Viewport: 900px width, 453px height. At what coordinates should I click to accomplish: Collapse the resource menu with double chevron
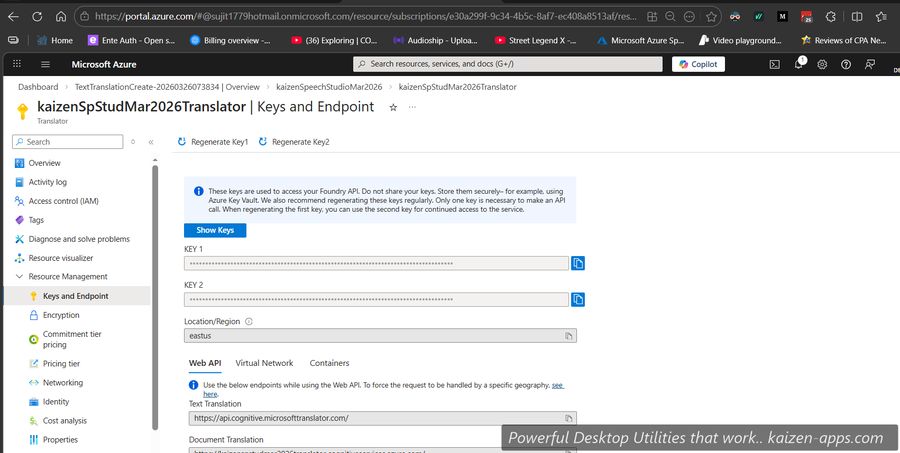(x=151, y=142)
